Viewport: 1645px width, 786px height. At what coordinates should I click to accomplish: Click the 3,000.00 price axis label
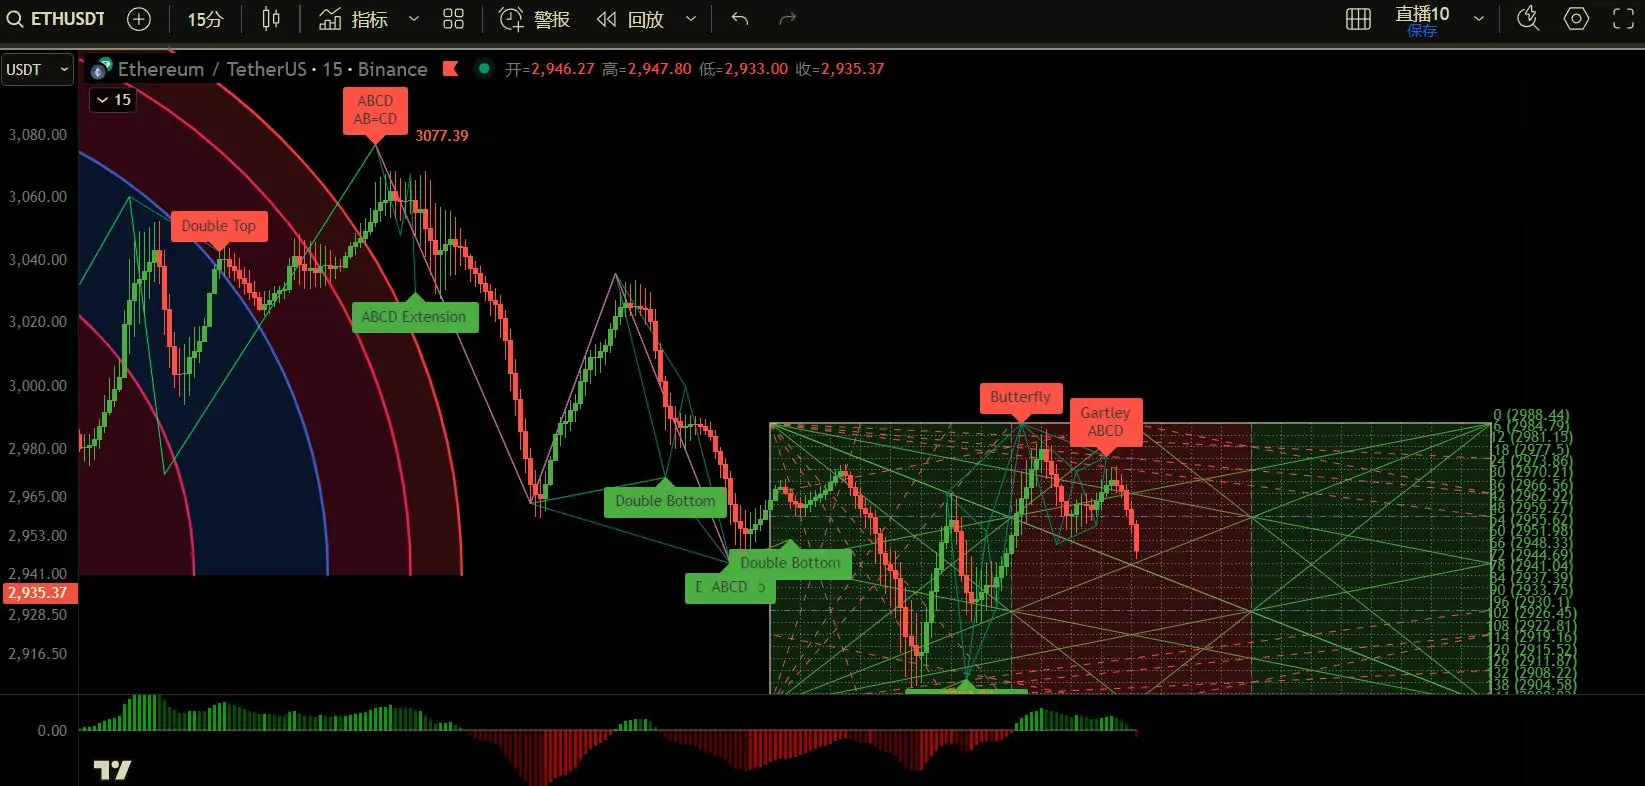click(x=38, y=386)
